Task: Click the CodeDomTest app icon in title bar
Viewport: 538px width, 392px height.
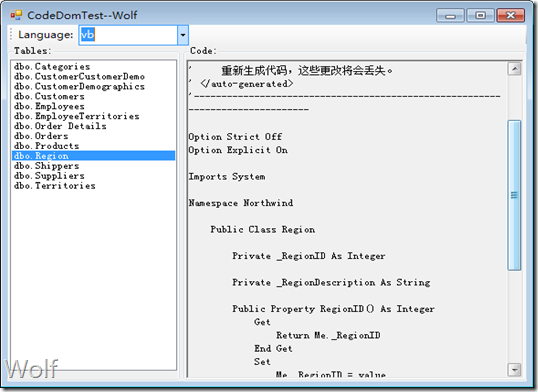Action: (x=16, y=15)
